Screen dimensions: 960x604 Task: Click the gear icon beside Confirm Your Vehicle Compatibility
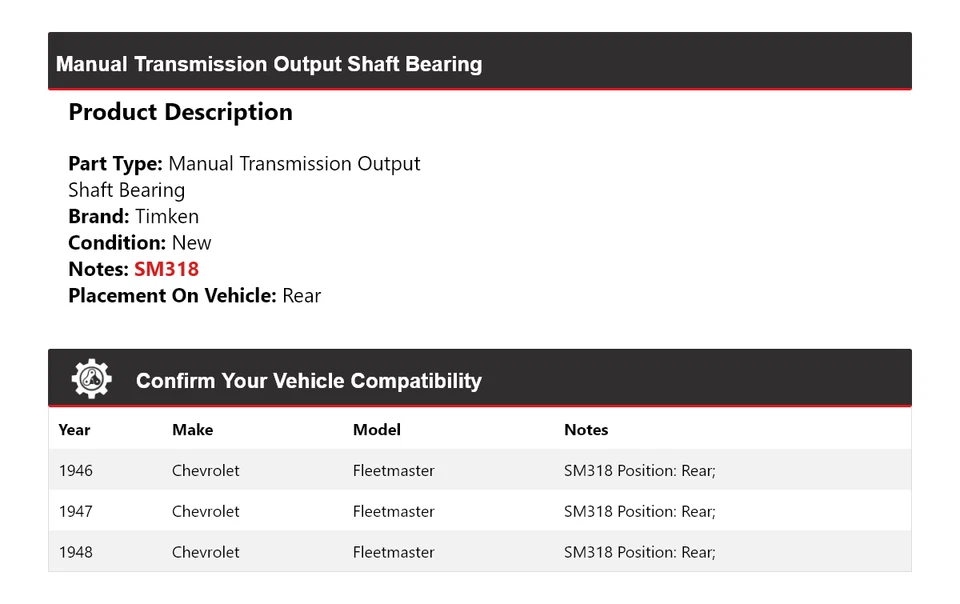[x=91, y=380]
